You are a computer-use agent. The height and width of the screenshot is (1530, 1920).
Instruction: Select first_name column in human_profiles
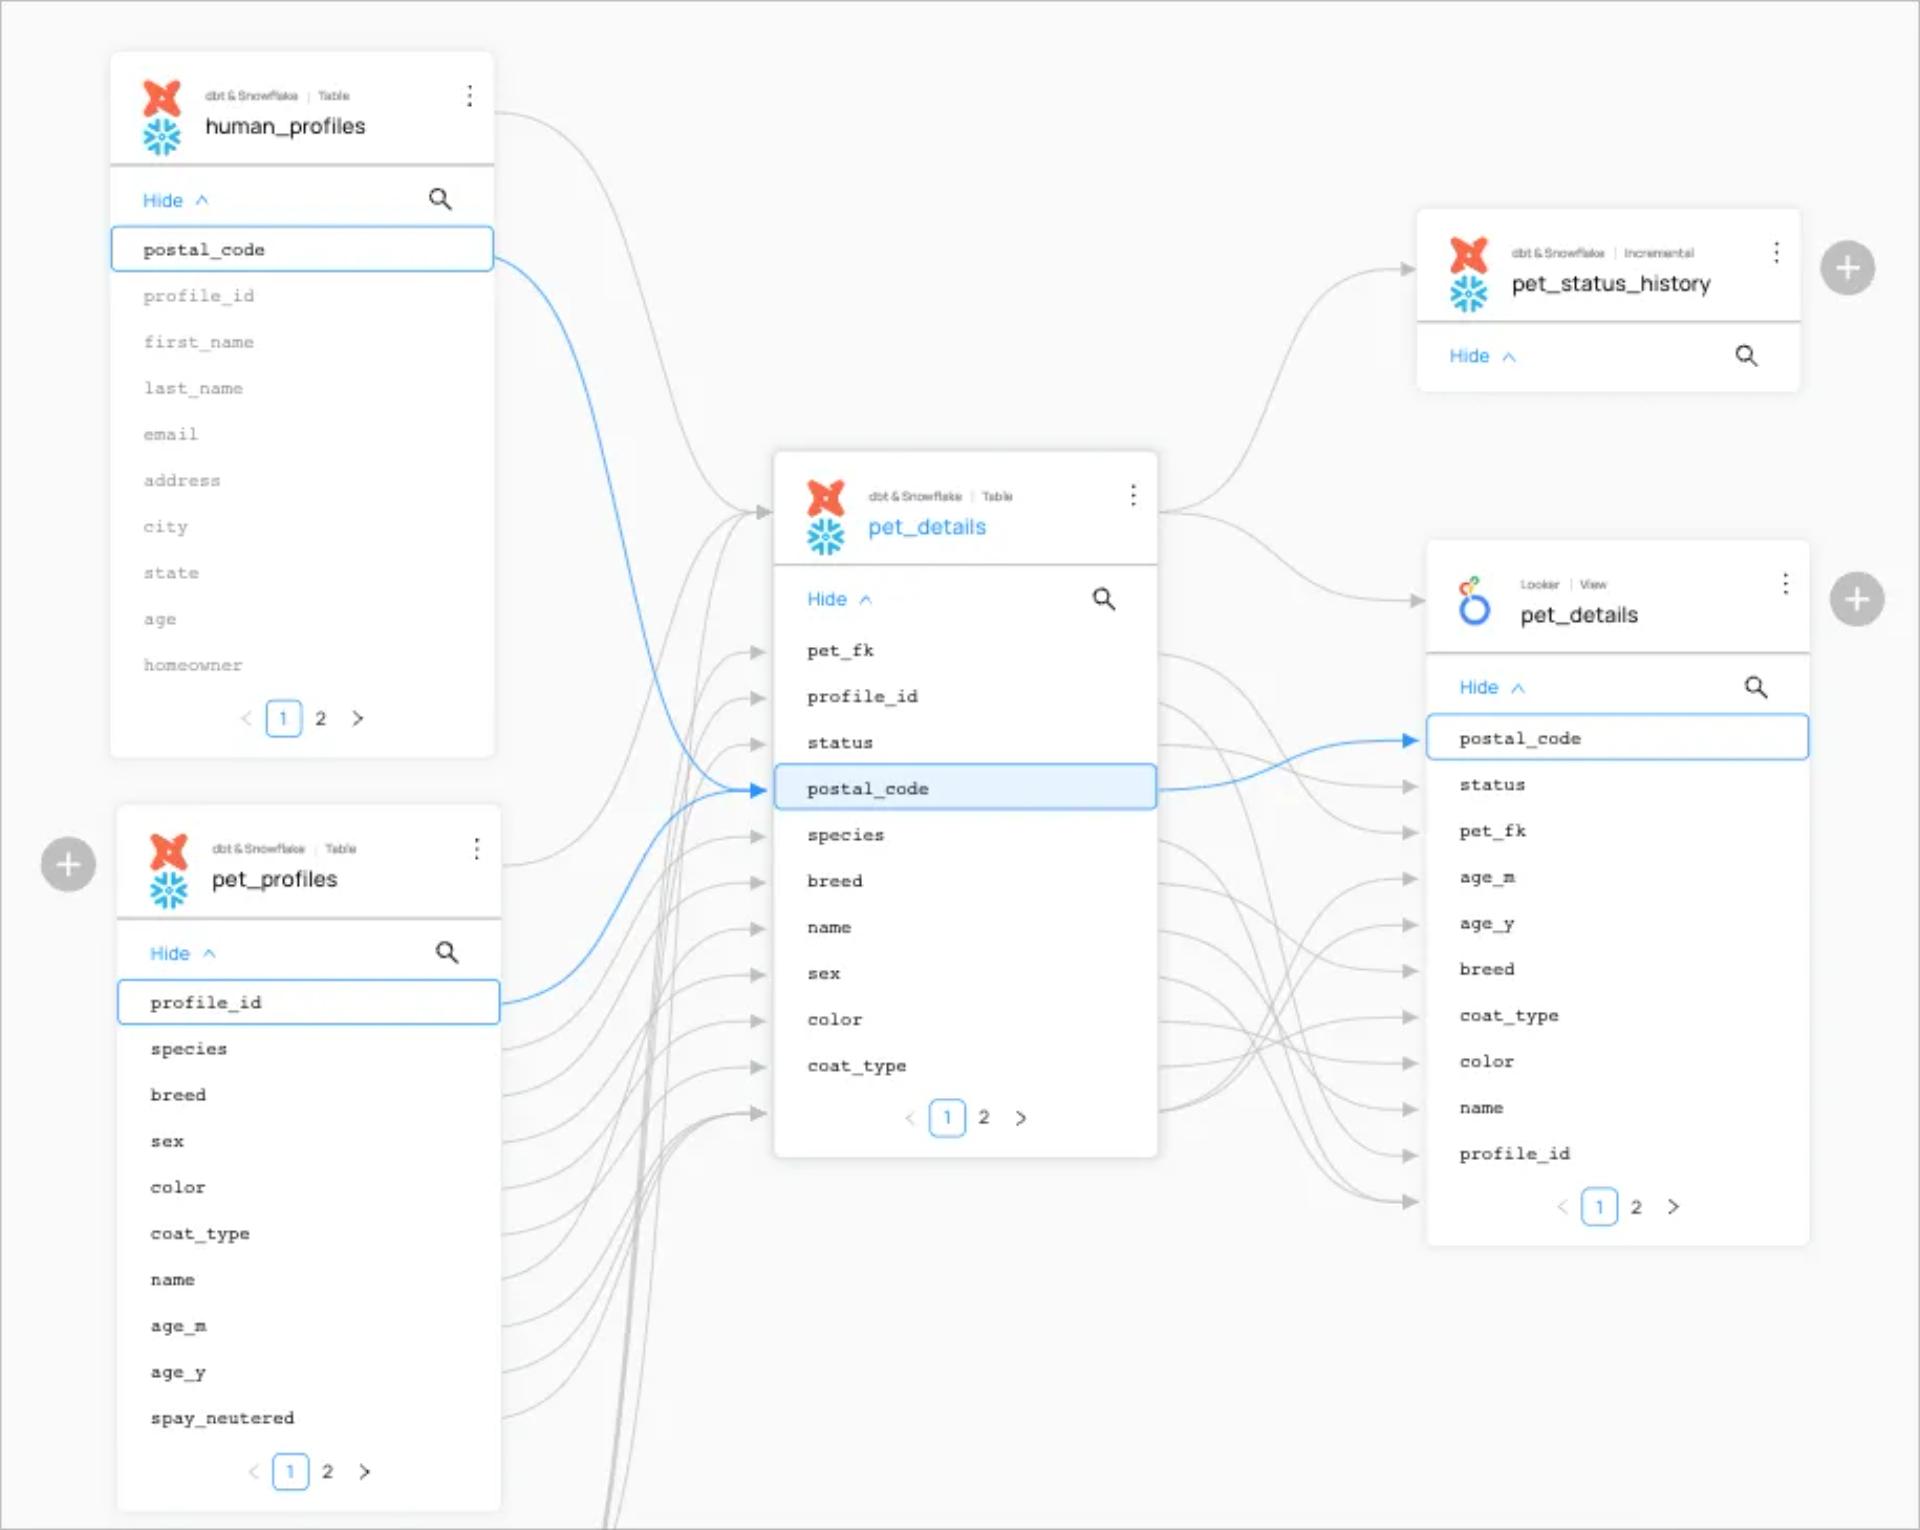302,342
